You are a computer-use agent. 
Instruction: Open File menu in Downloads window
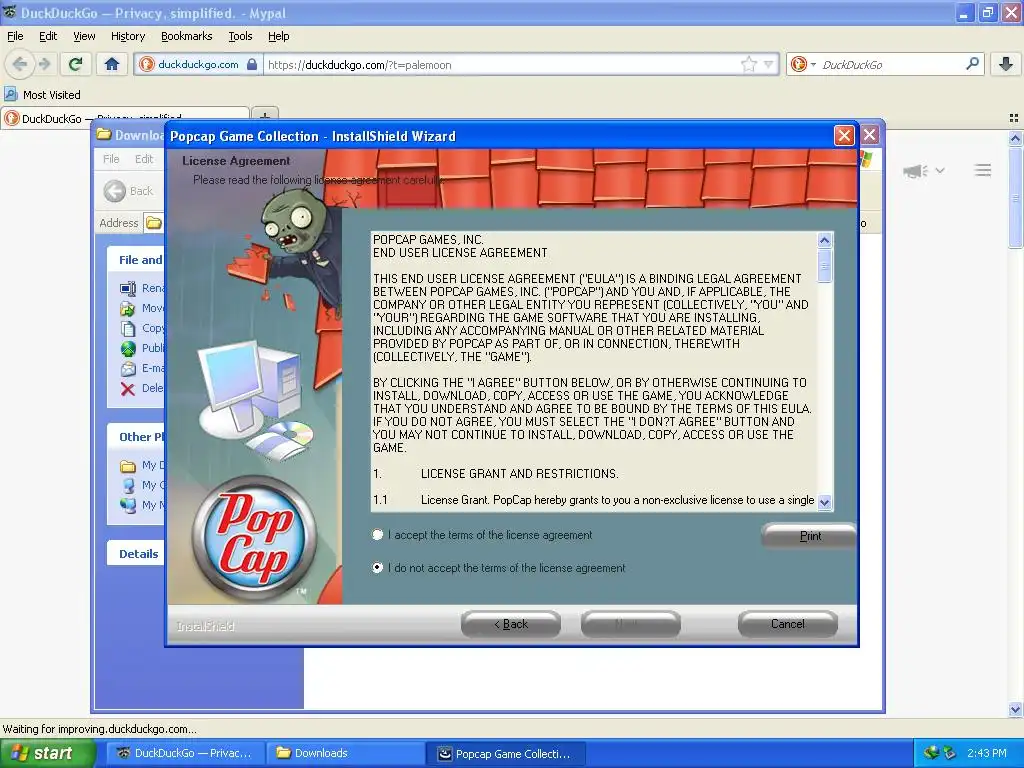(112, 159)
